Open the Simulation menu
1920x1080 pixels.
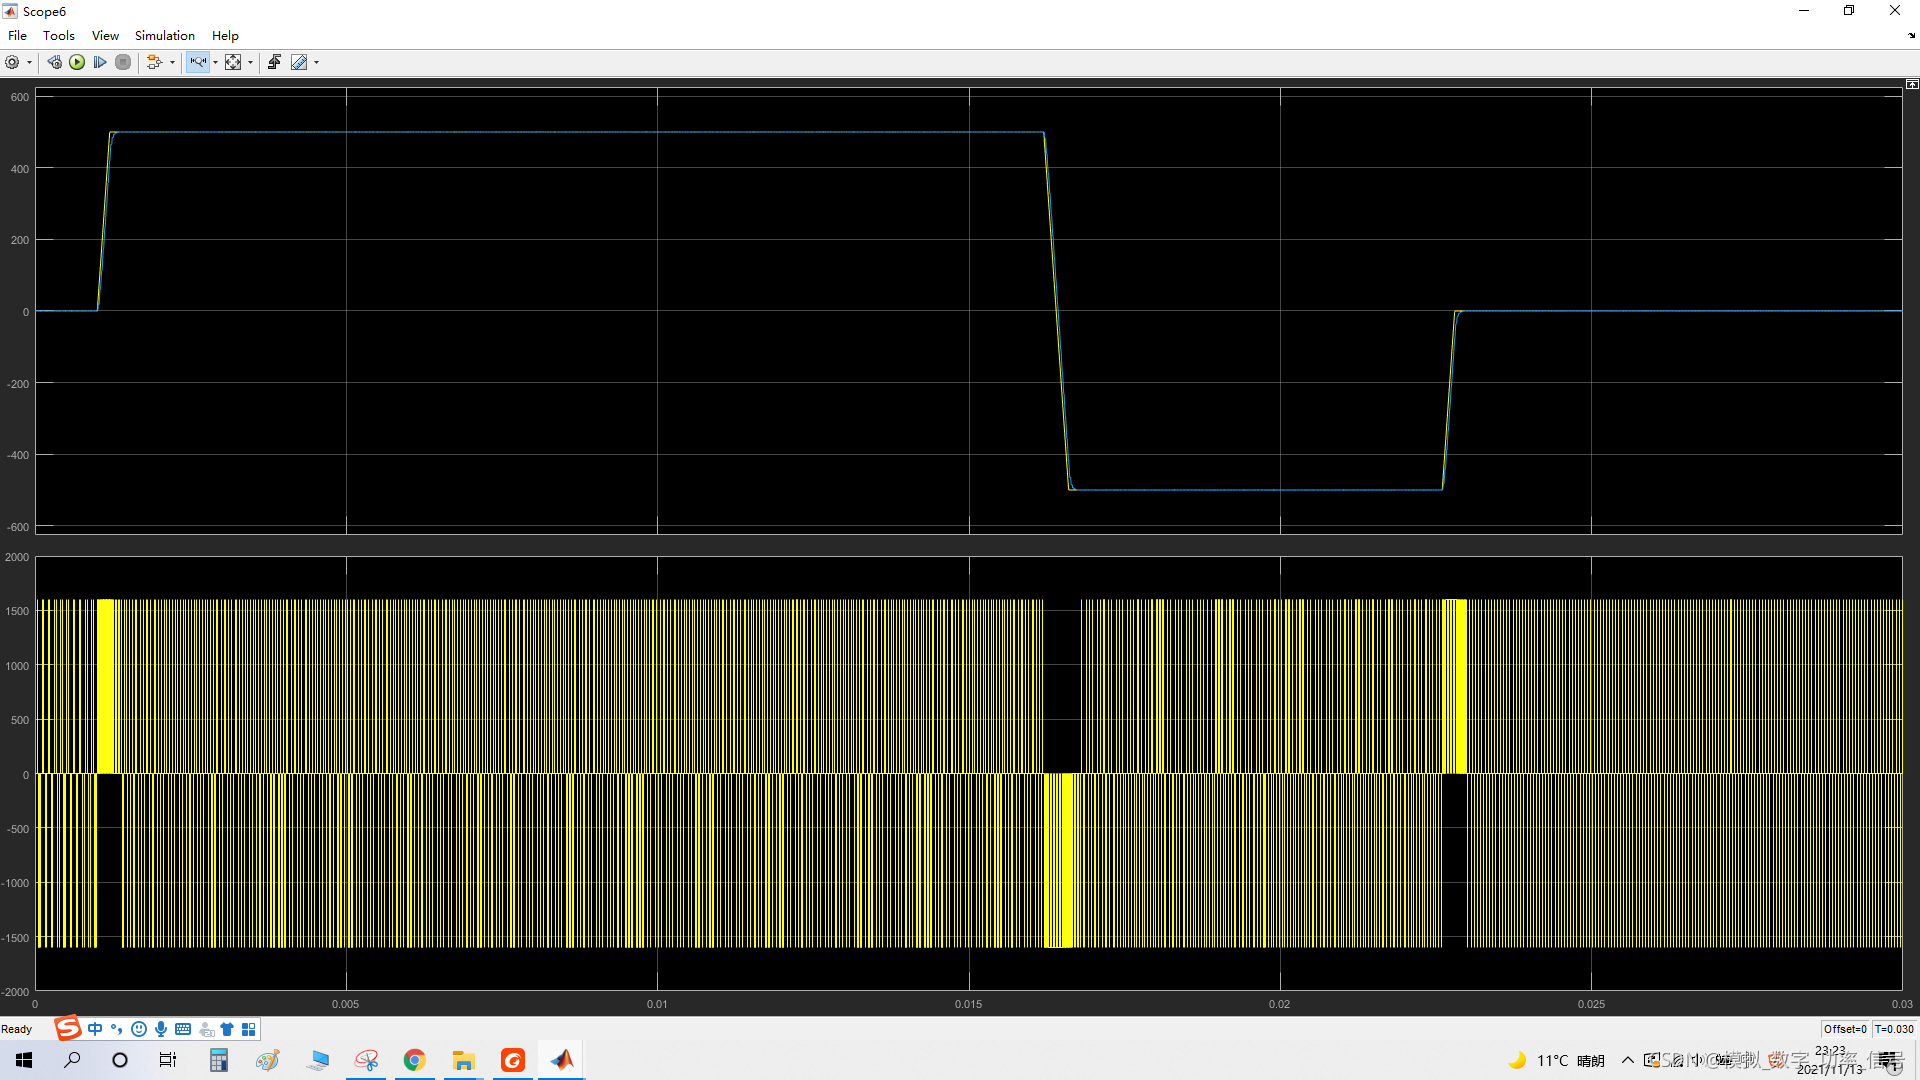[x=164, y=35]
